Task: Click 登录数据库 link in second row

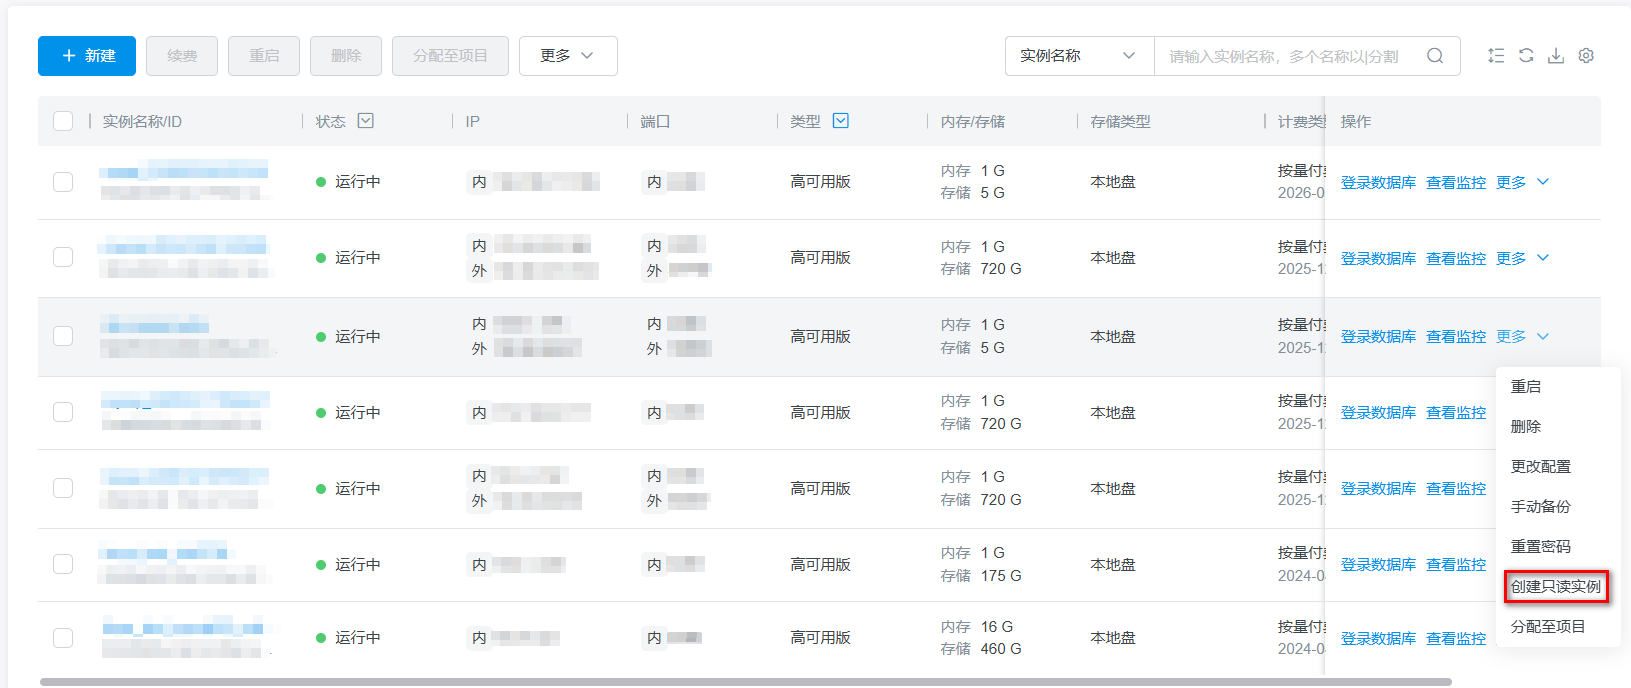Action: click(x=1378, y=258)
